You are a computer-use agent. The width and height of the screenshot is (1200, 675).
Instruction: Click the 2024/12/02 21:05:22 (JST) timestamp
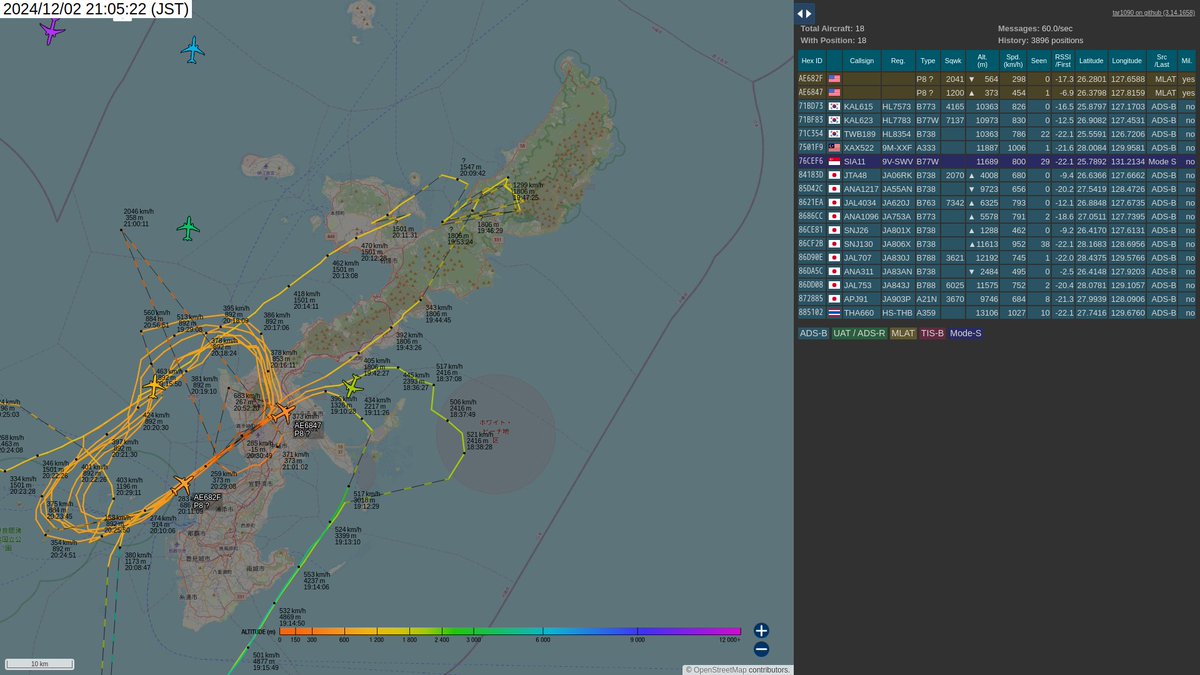[96, 9]
